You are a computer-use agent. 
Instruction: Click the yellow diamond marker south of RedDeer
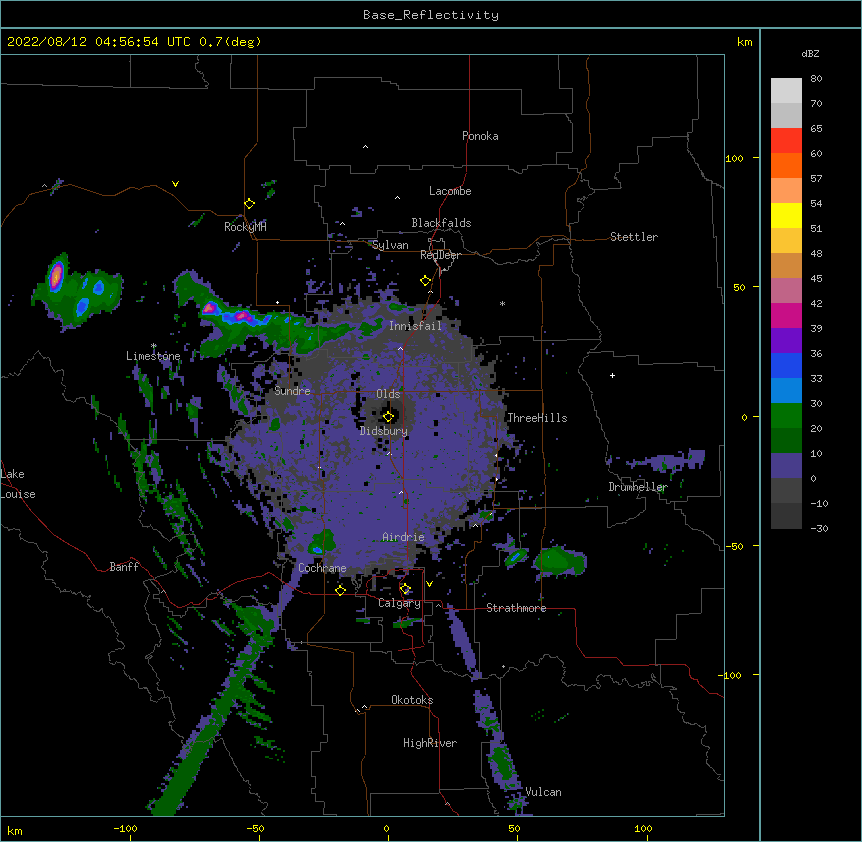(425, 281)
